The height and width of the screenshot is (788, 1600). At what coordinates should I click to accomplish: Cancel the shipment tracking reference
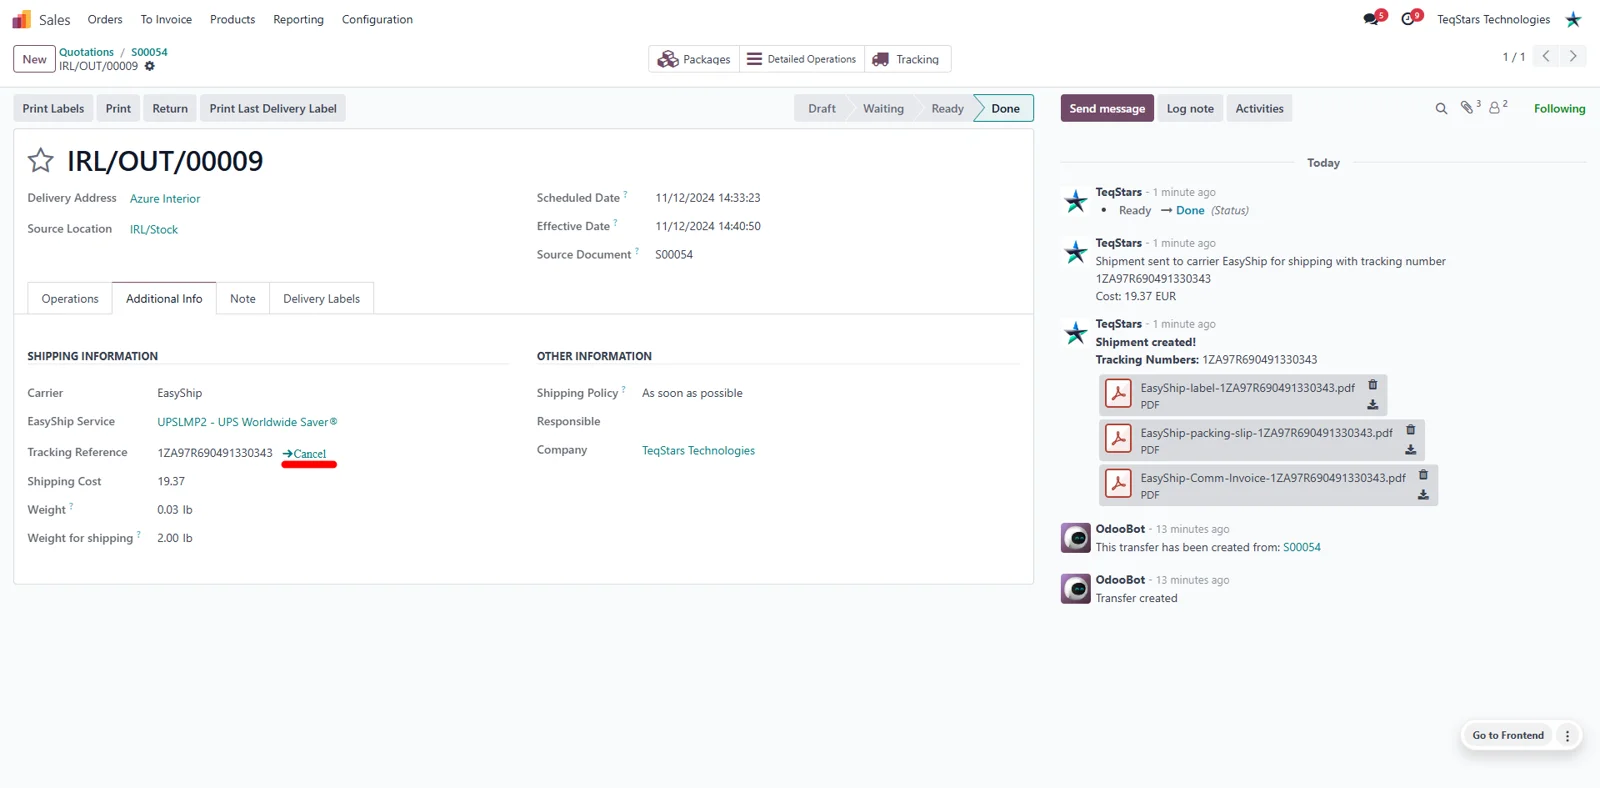click(305, 454)
